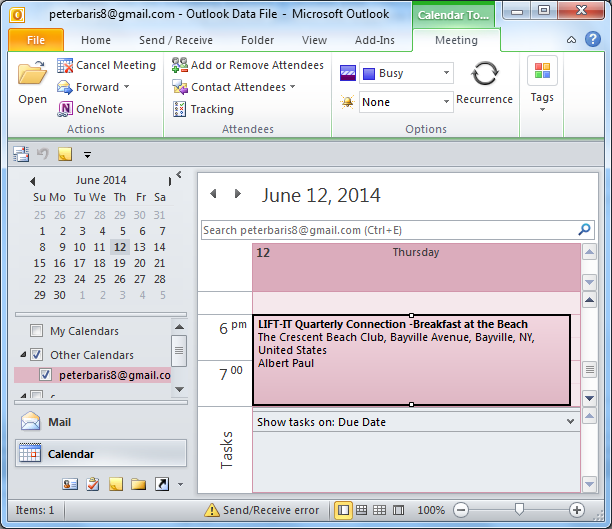Click Send/Receive All Folders quick access icon

coord(21,154)
